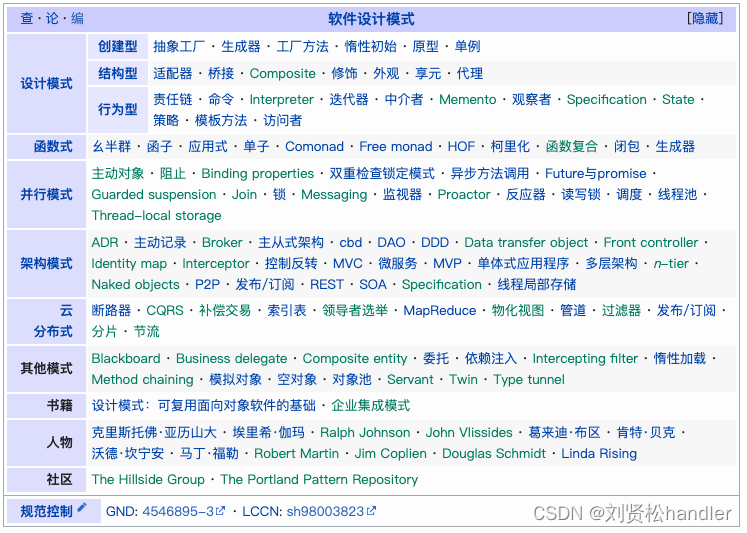The width and height of the screenshot is (747, 533).
Task: Open the Ralph Johnson link
Action: click(x=365, y=432)
